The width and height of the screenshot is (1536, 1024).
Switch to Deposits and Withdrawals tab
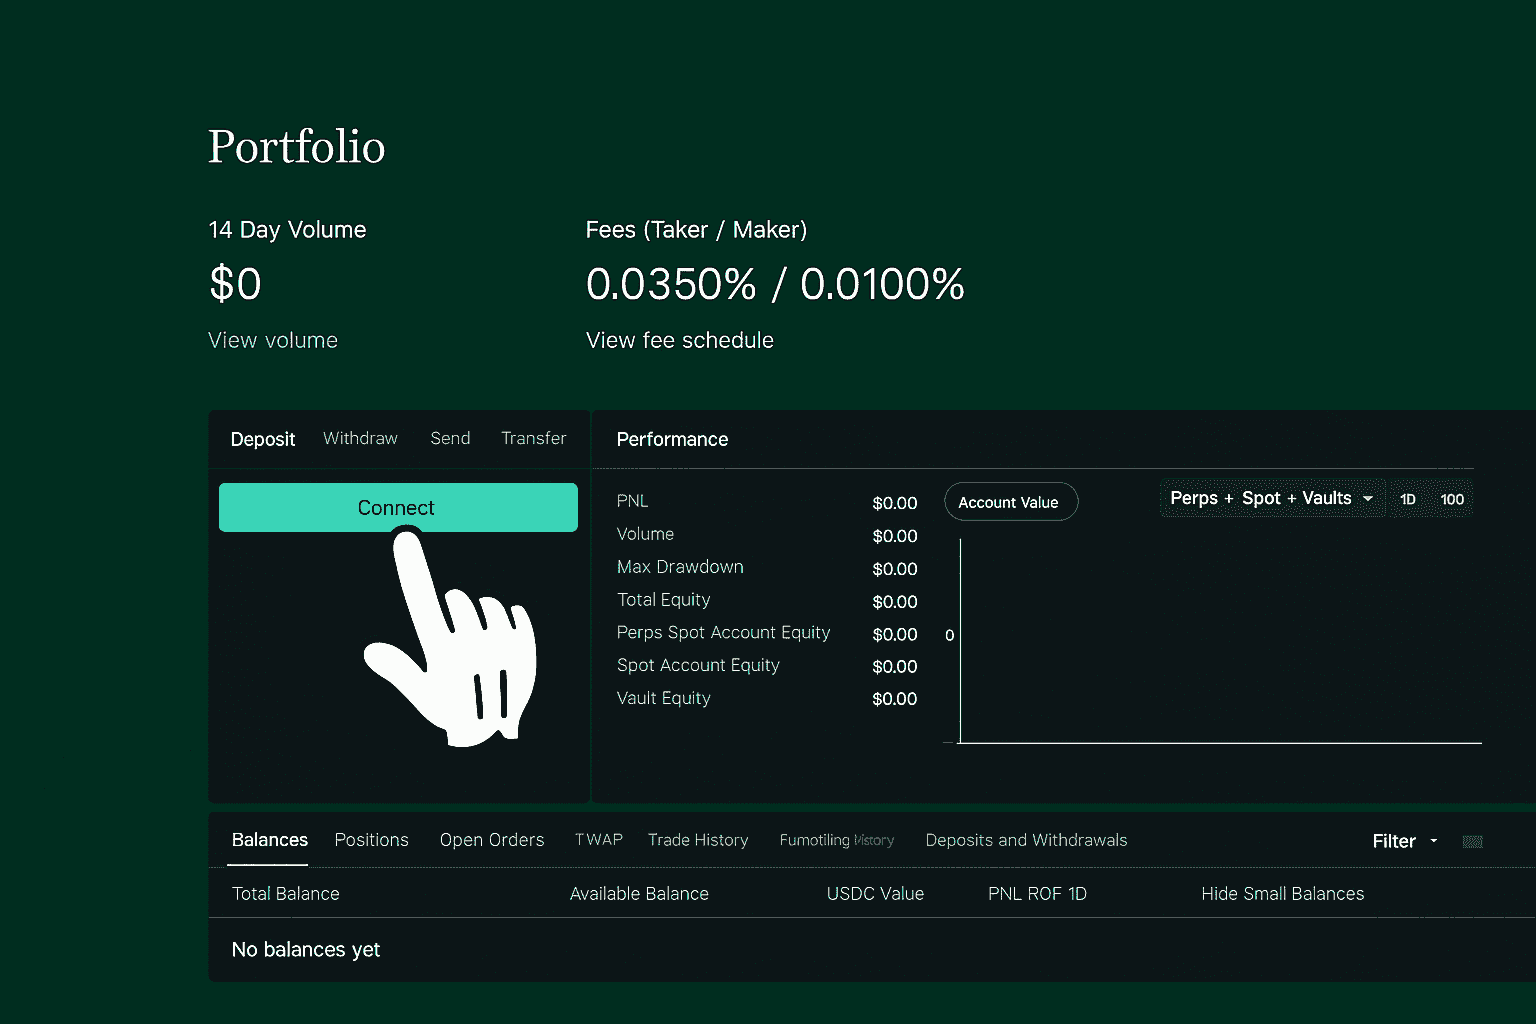[x=1026, y=840]
